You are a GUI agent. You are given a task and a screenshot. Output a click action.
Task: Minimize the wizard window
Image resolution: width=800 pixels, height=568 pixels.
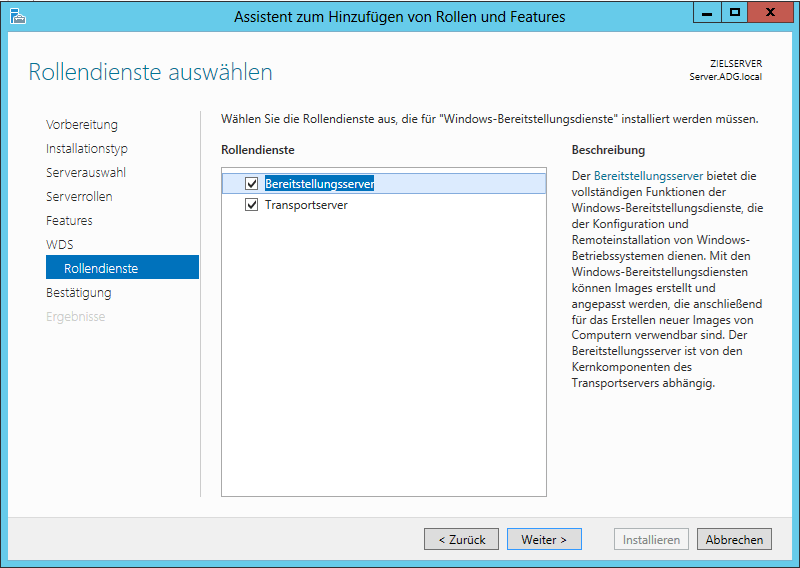(x=707, y=13)
